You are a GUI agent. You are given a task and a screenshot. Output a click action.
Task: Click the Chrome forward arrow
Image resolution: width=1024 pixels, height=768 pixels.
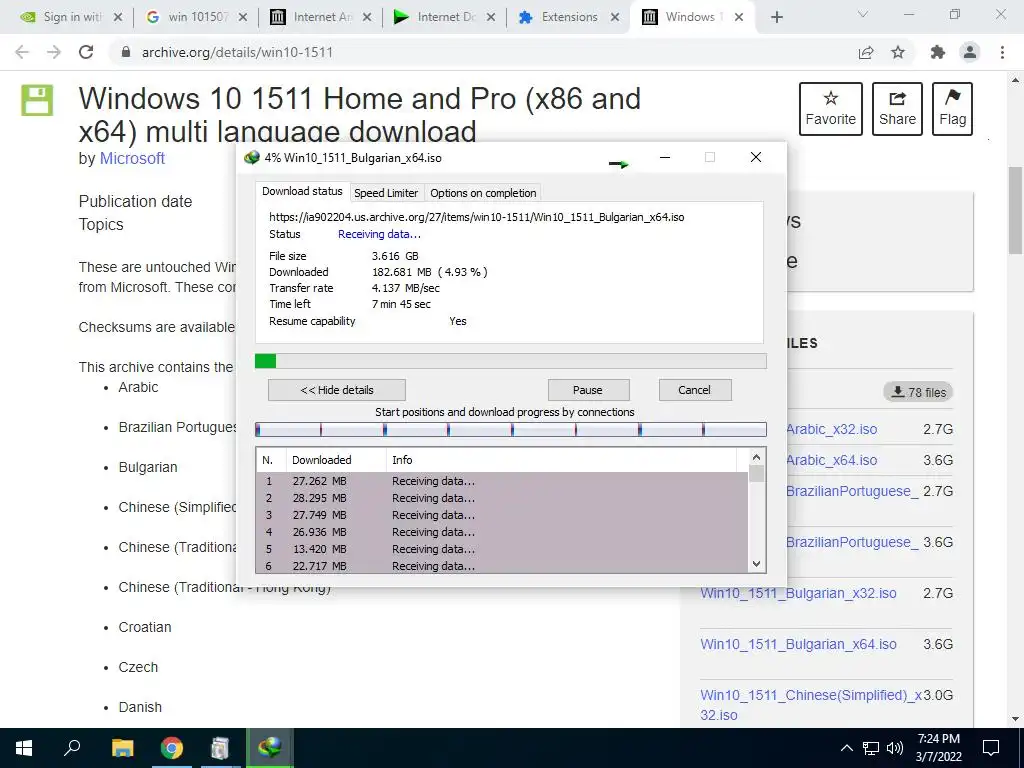pyautogui.click(x=54, y=52)
